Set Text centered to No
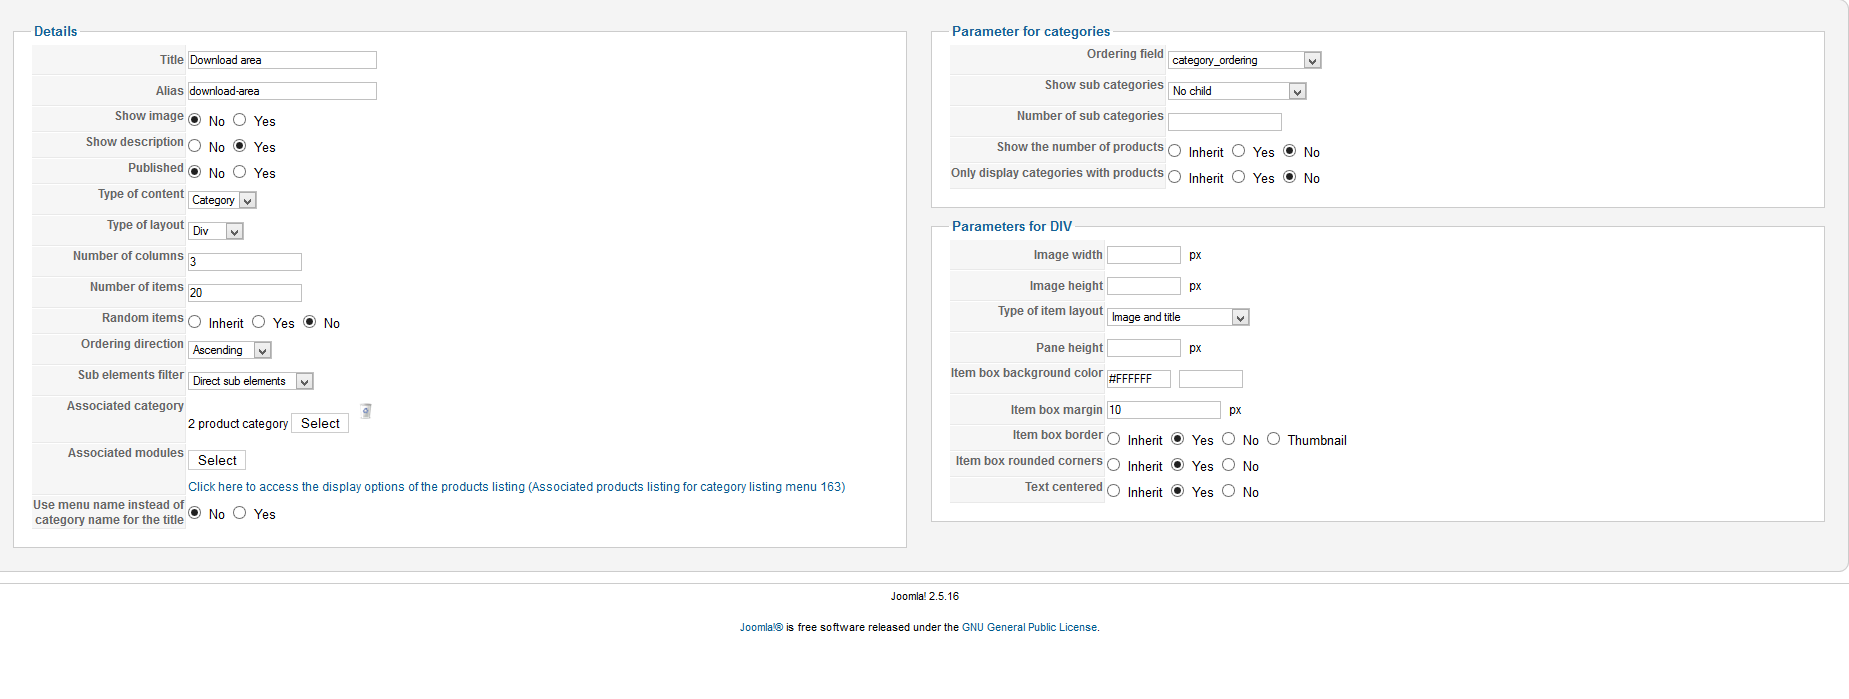 point(1229,491)
